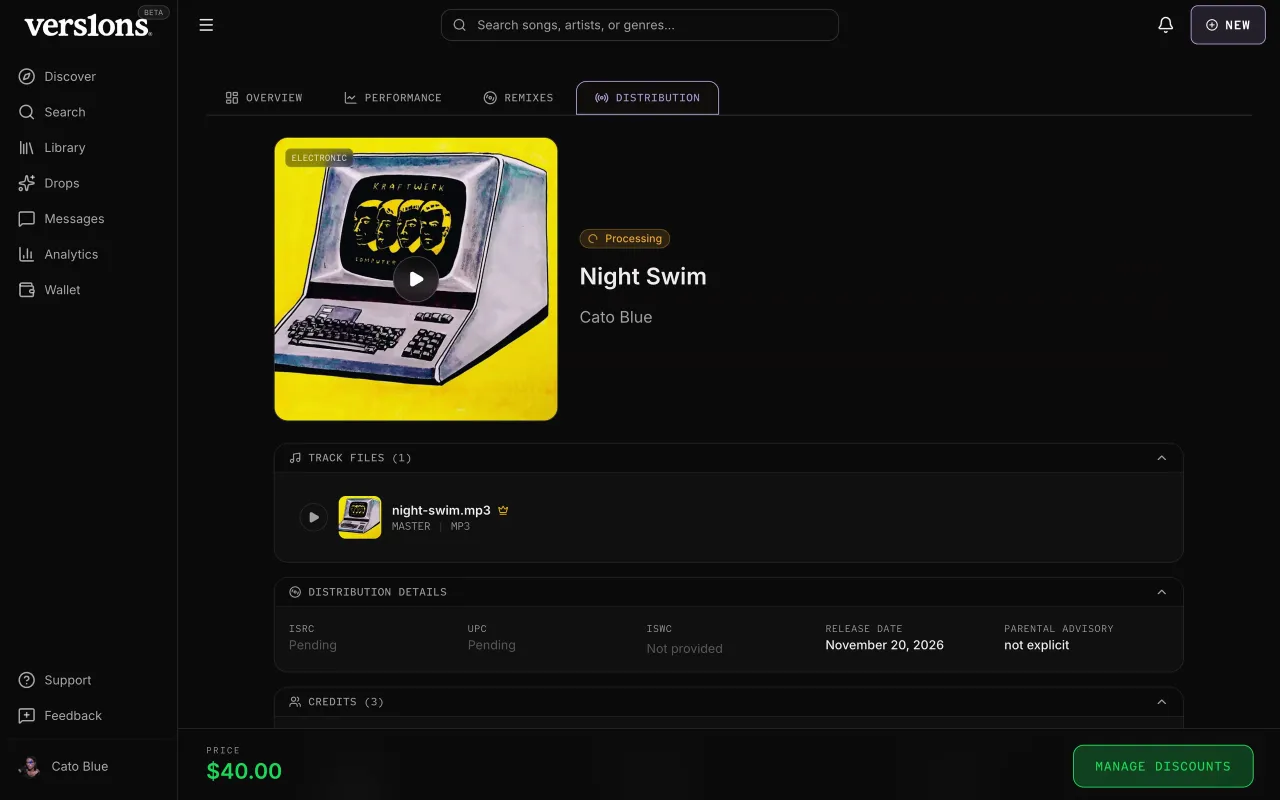Image resolution: width=1280 pixels, height=800 pixels.
Task: Switch to the Performance tab
Action: click(x=393, y=98)
